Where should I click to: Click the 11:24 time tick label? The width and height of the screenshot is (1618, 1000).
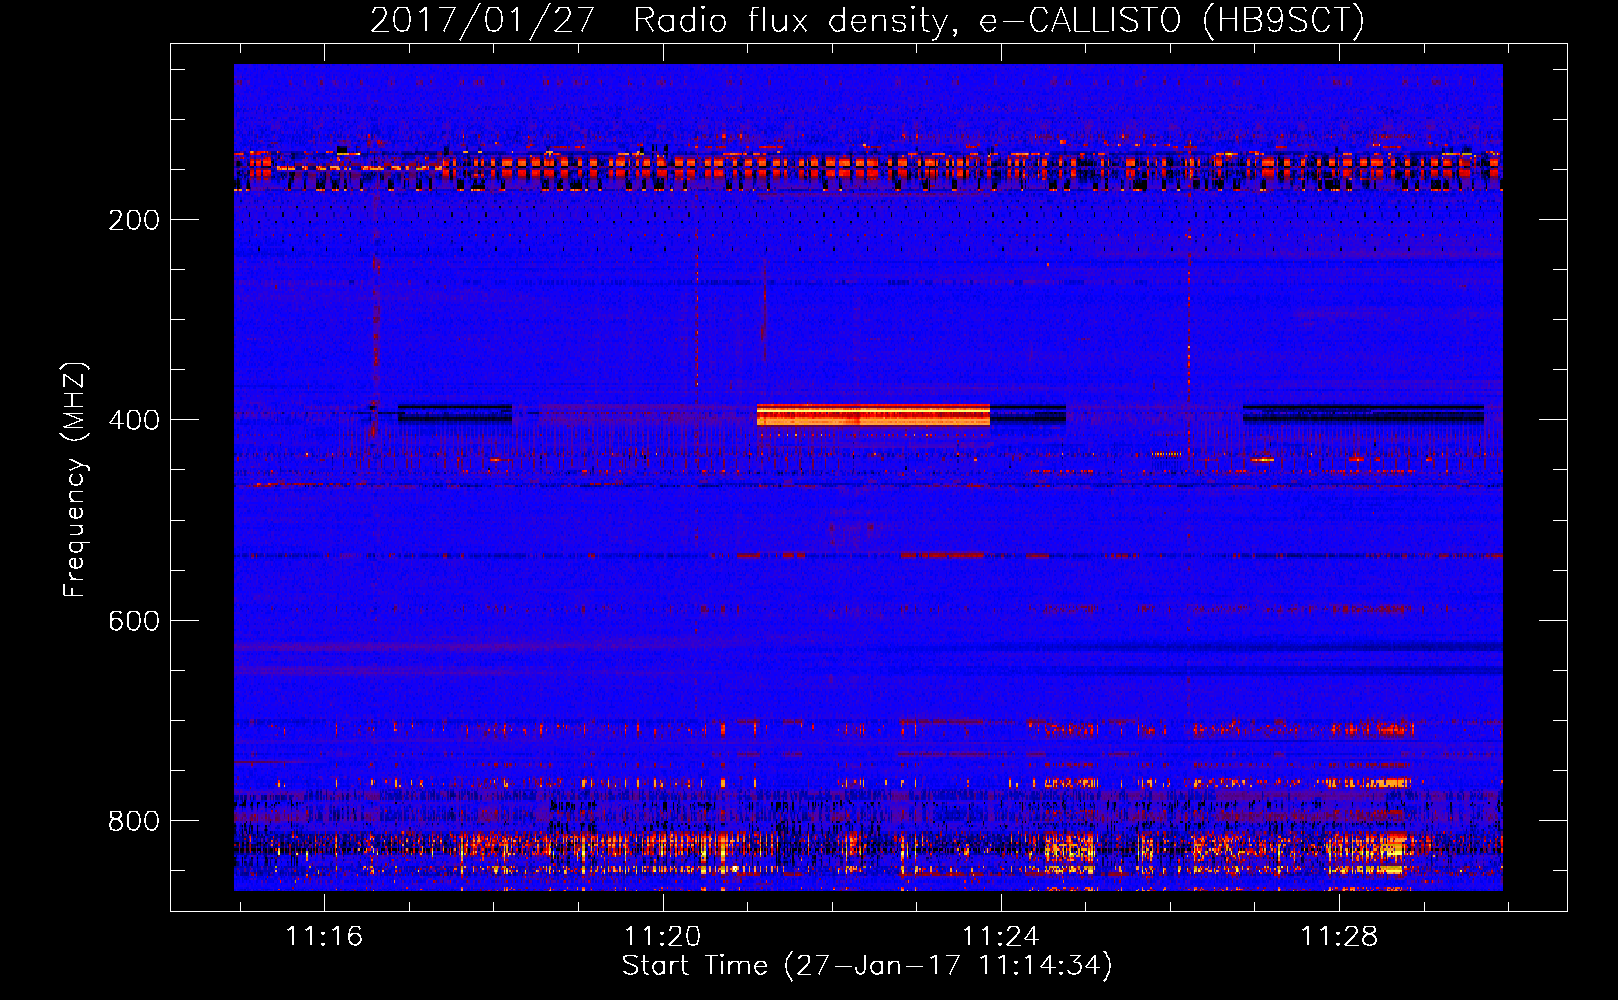1000,937
